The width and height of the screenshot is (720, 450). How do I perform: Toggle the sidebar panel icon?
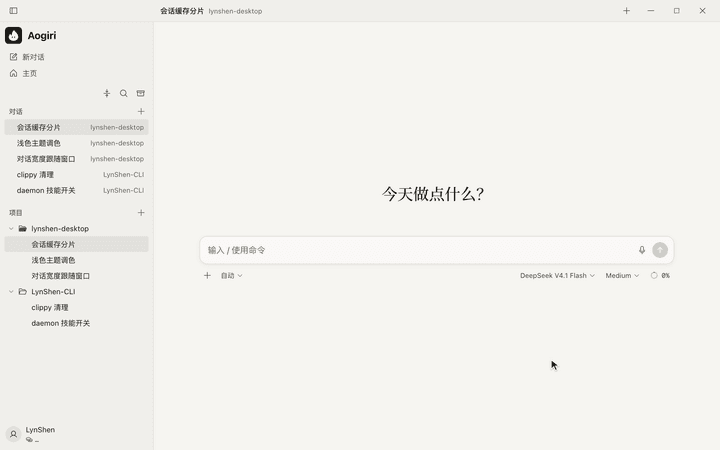pyautogui.click(x=13, y=11)
